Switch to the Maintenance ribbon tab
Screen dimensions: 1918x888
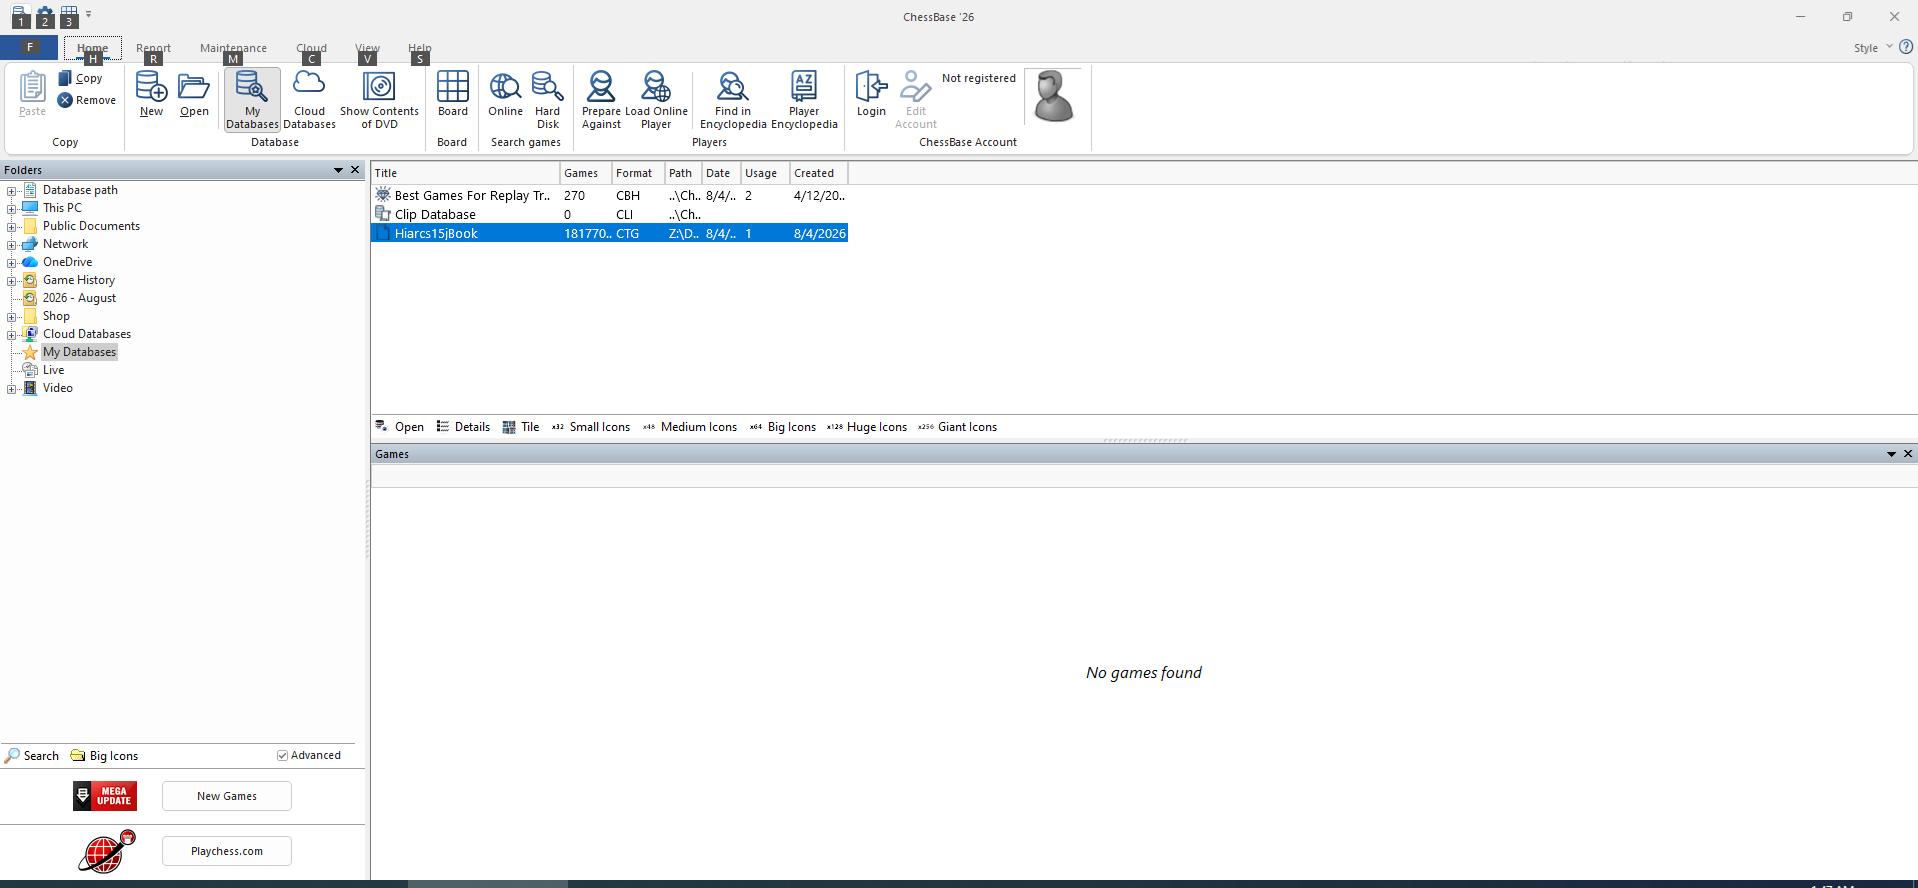point(233,48)
